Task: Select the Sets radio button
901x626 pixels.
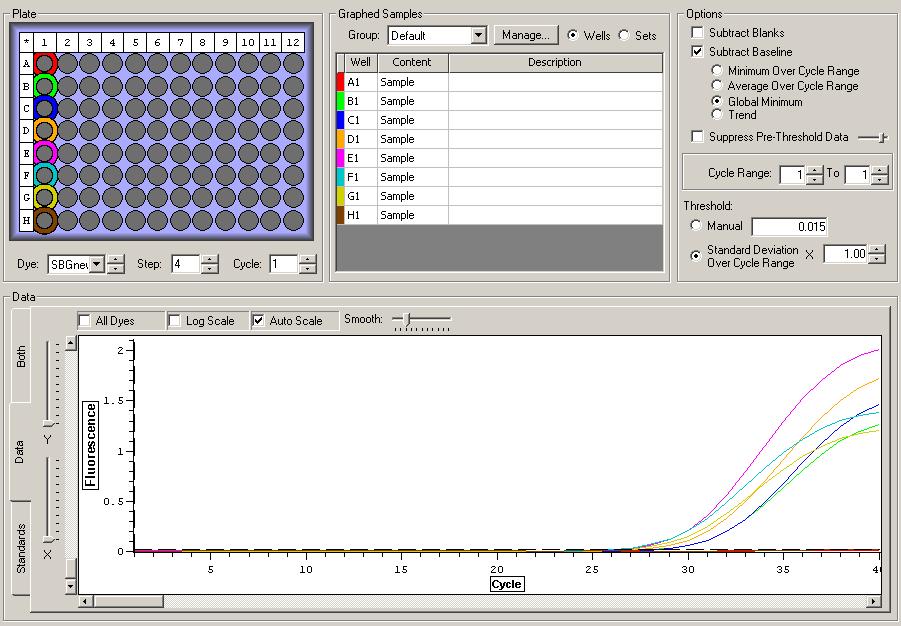Action: pos(624,35)
